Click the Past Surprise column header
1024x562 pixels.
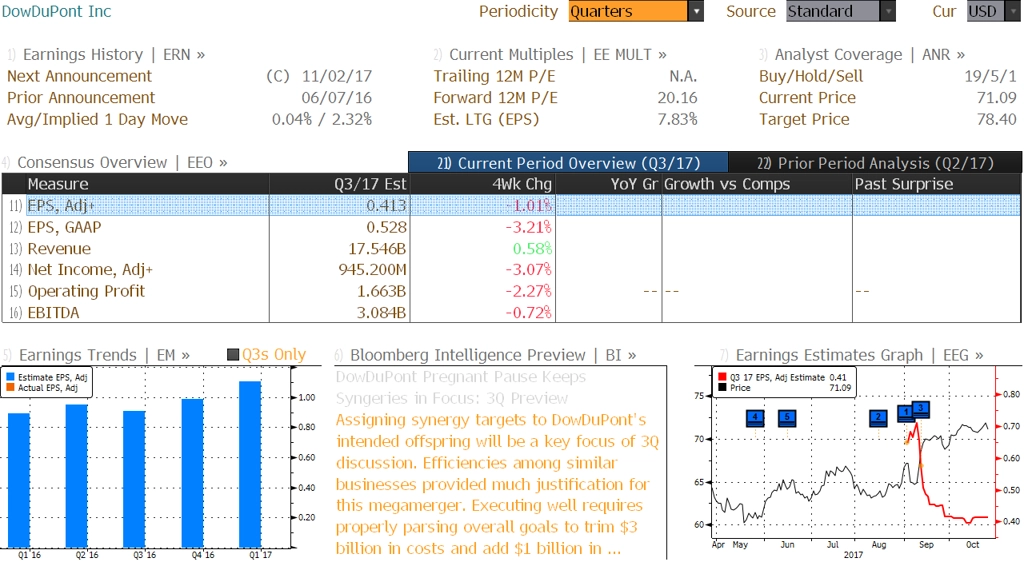(x=936, y=184)
